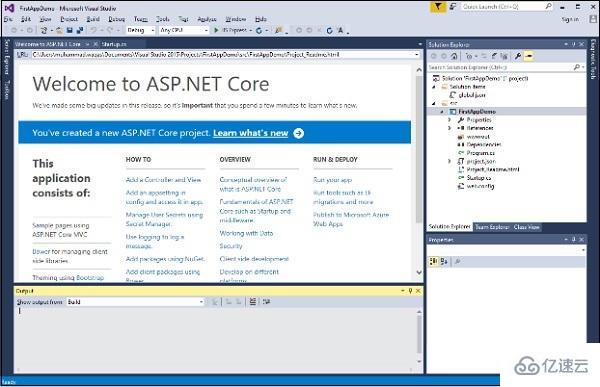Click circular arrow on Learn what's new banner
The height and width of the screenshot is (387, 600).
[298, 133]
